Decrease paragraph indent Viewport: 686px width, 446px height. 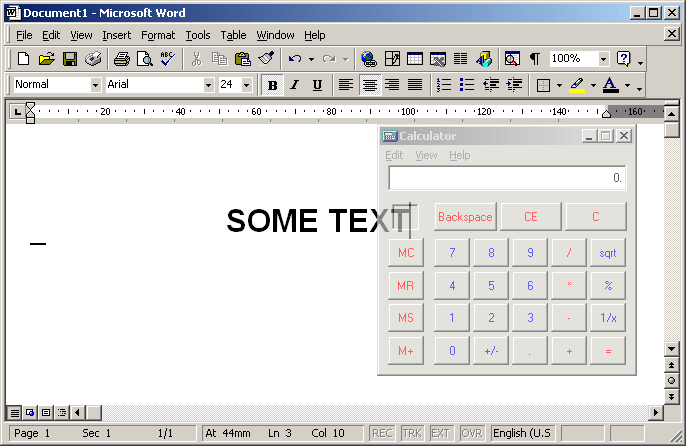tap(491, 84)
